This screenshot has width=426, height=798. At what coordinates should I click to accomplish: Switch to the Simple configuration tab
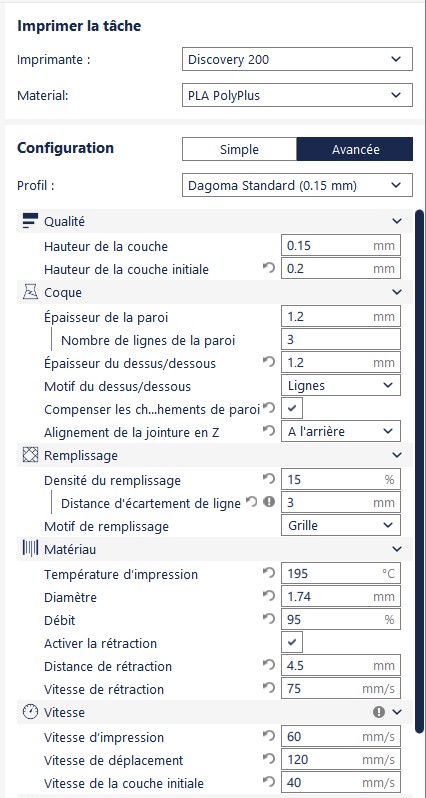[x=239, y=149]
